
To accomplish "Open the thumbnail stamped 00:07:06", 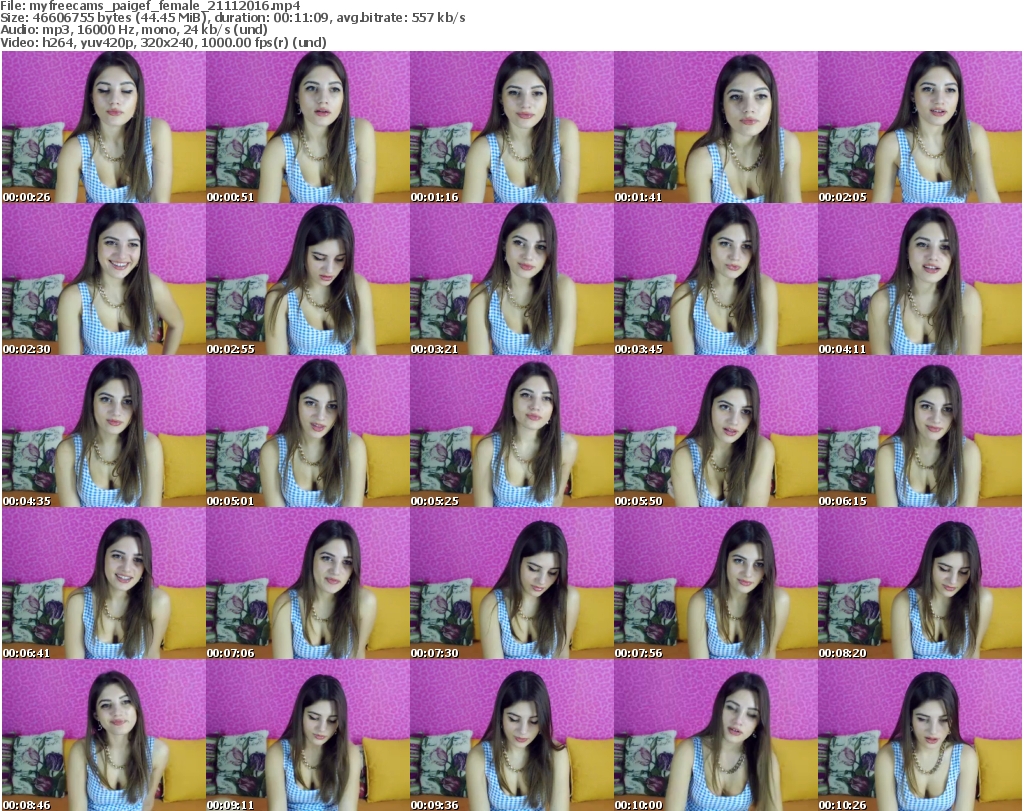I will [x=308, y=583].
